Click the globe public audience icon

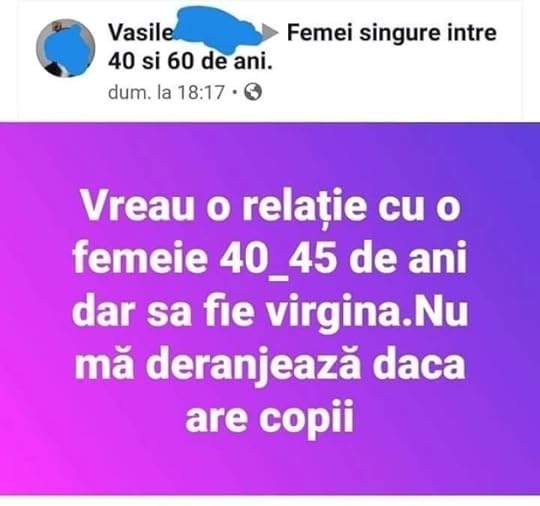253,92
